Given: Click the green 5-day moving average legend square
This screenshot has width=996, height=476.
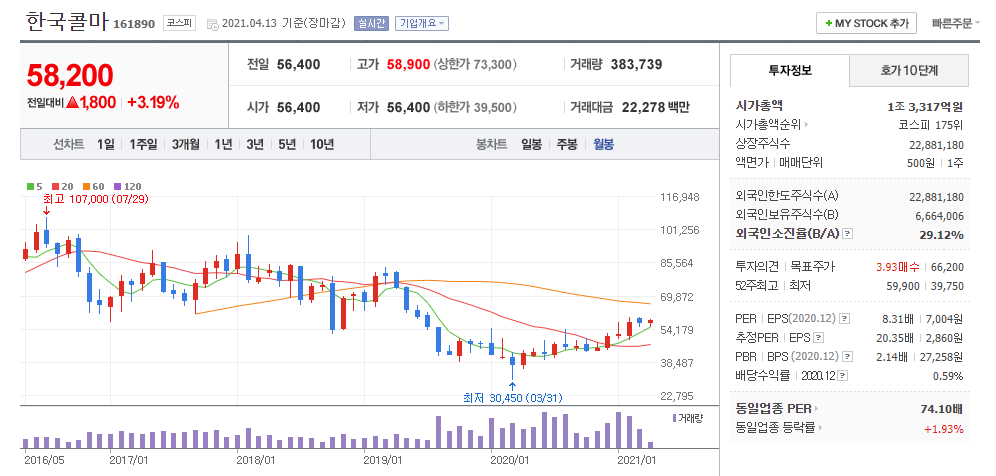Looking at the screenshot, I should (x=30, y=187).
